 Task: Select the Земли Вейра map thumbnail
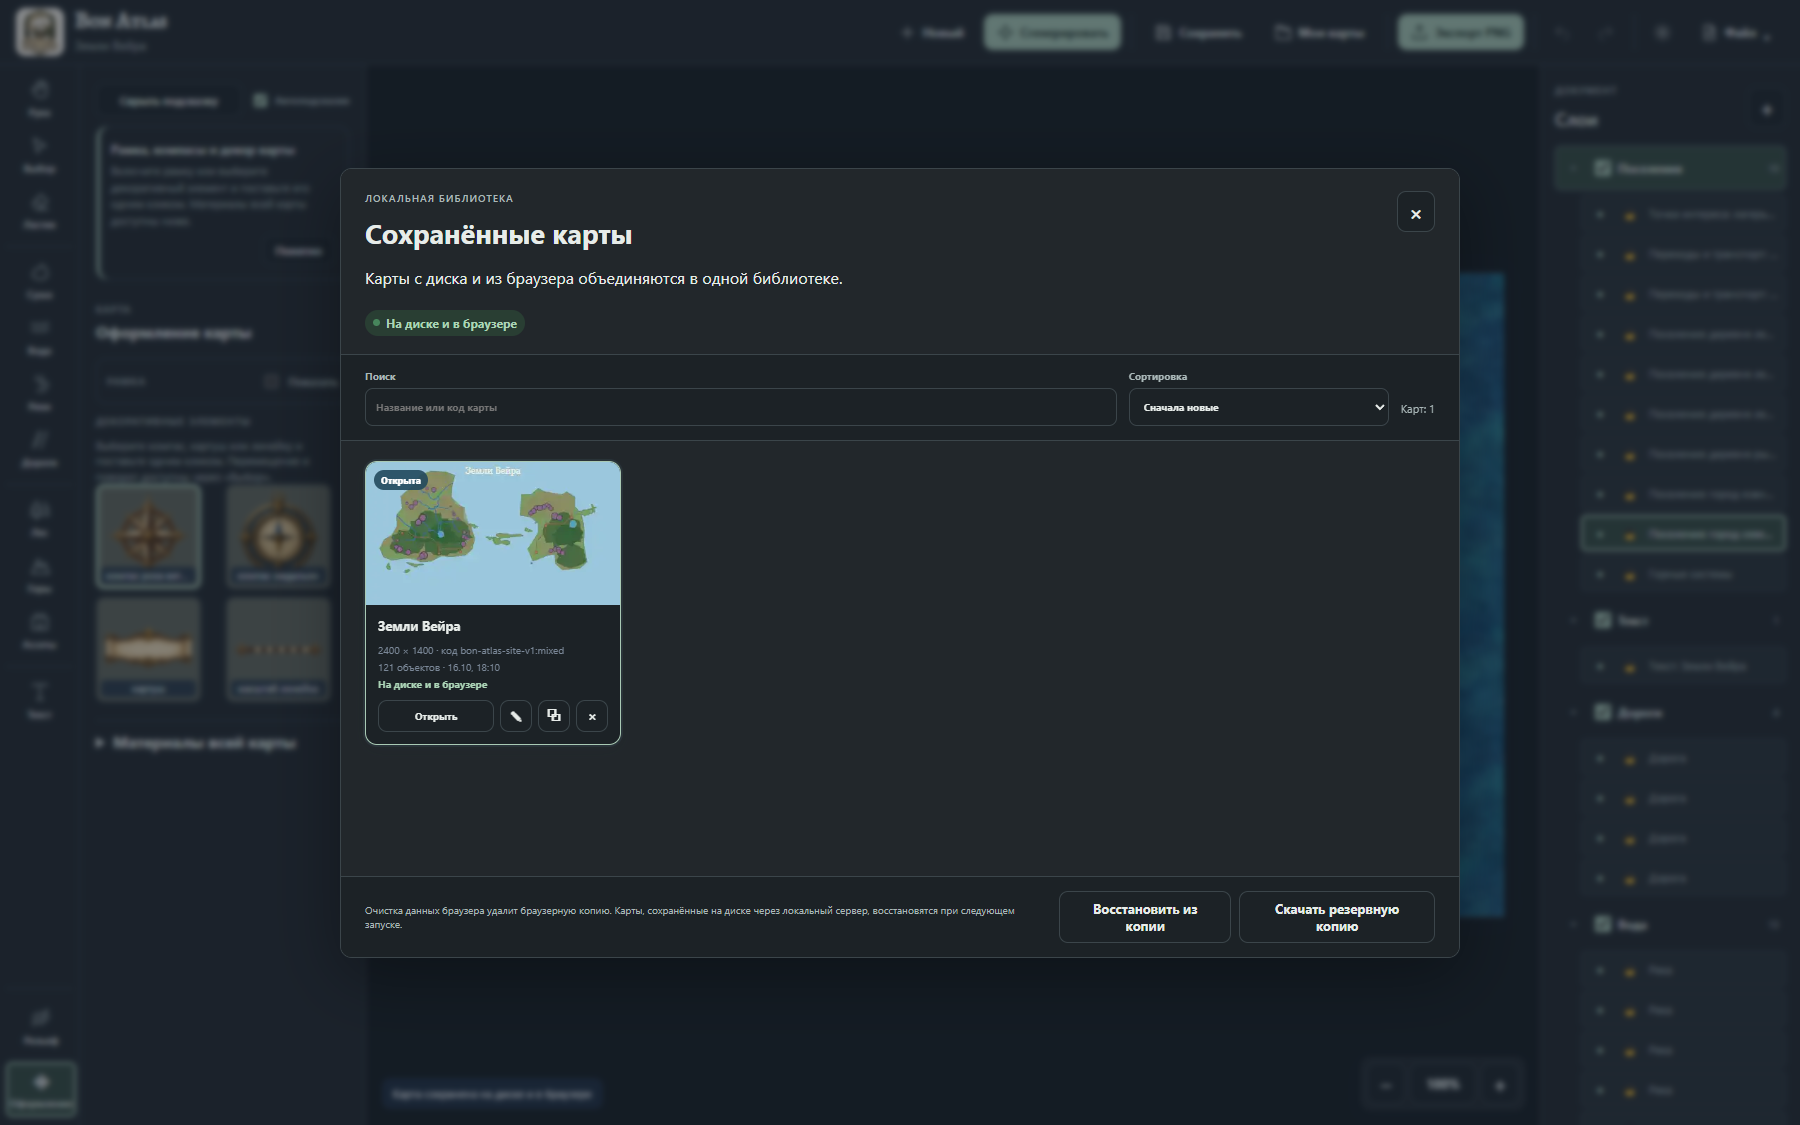pyautogui.click(x=493, y=534)
